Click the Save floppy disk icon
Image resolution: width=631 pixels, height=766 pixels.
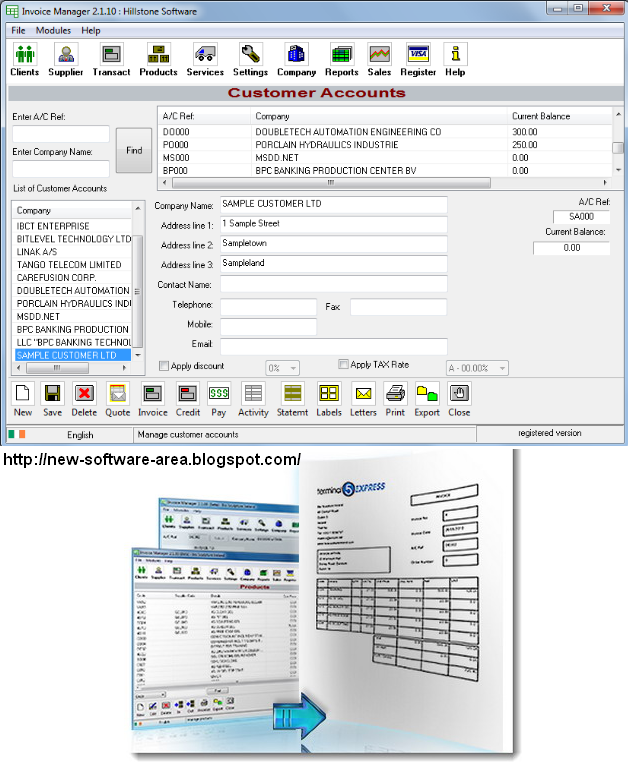[x=52, y=393]
